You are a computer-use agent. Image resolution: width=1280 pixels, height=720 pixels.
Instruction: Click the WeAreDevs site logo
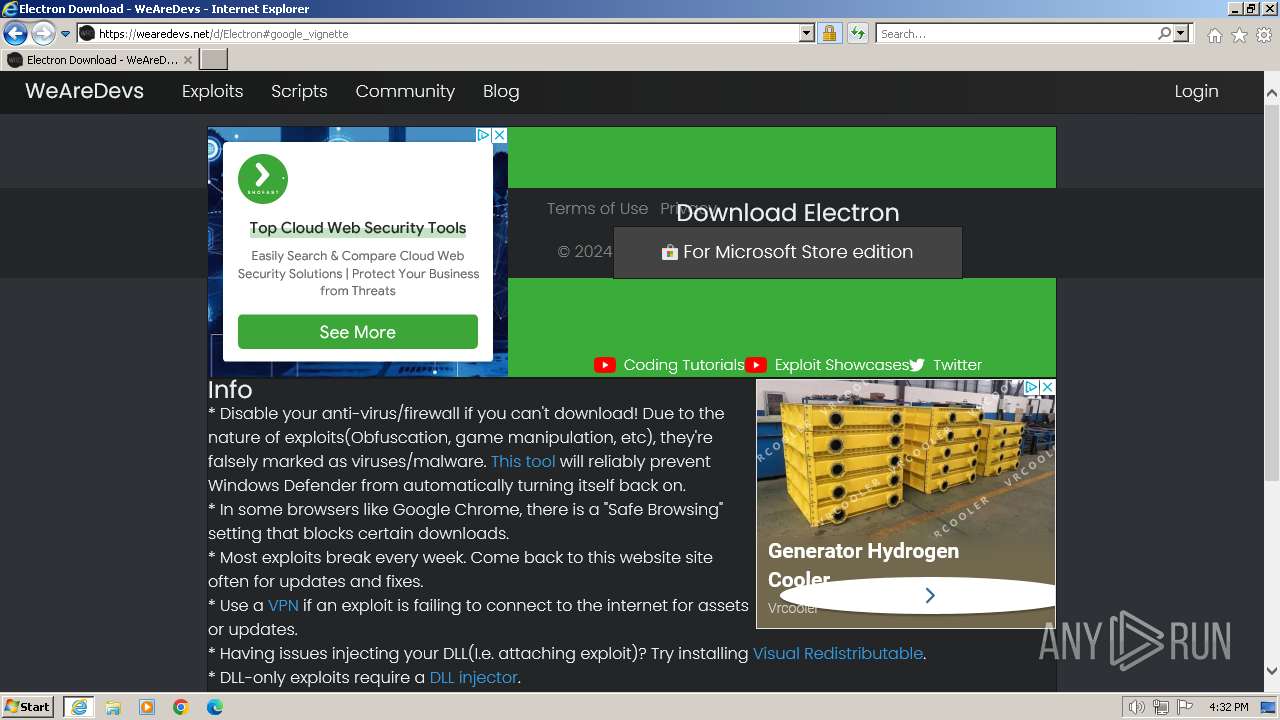84,91
